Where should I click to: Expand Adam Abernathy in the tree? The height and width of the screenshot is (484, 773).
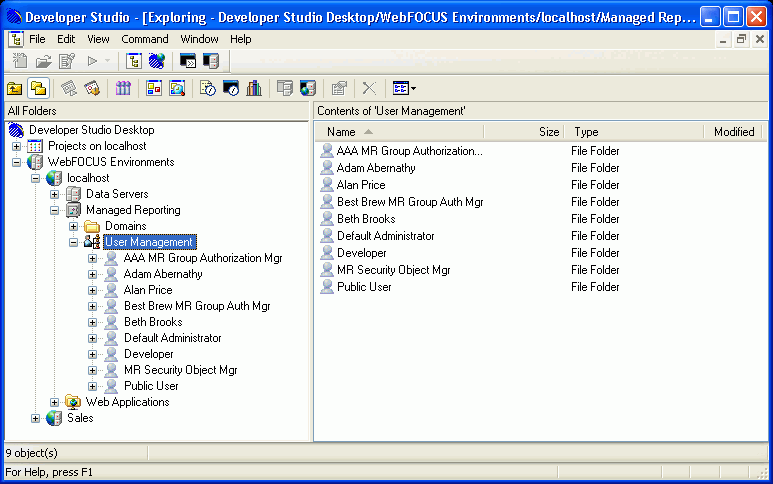tap(92, 275)
